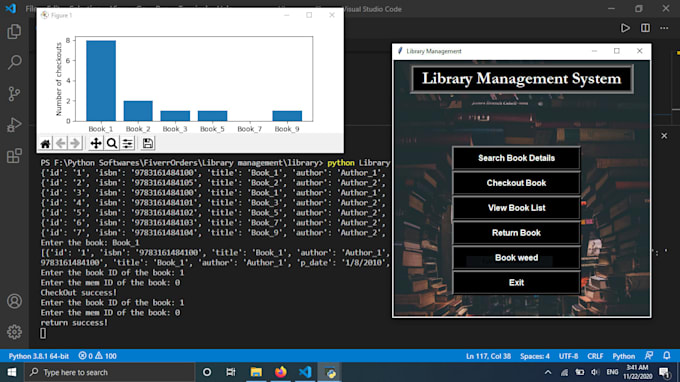Viewport: 680px width, 382px height.
Task: Open the Explorer view in activity bar
Action: [x=14, y=32]
